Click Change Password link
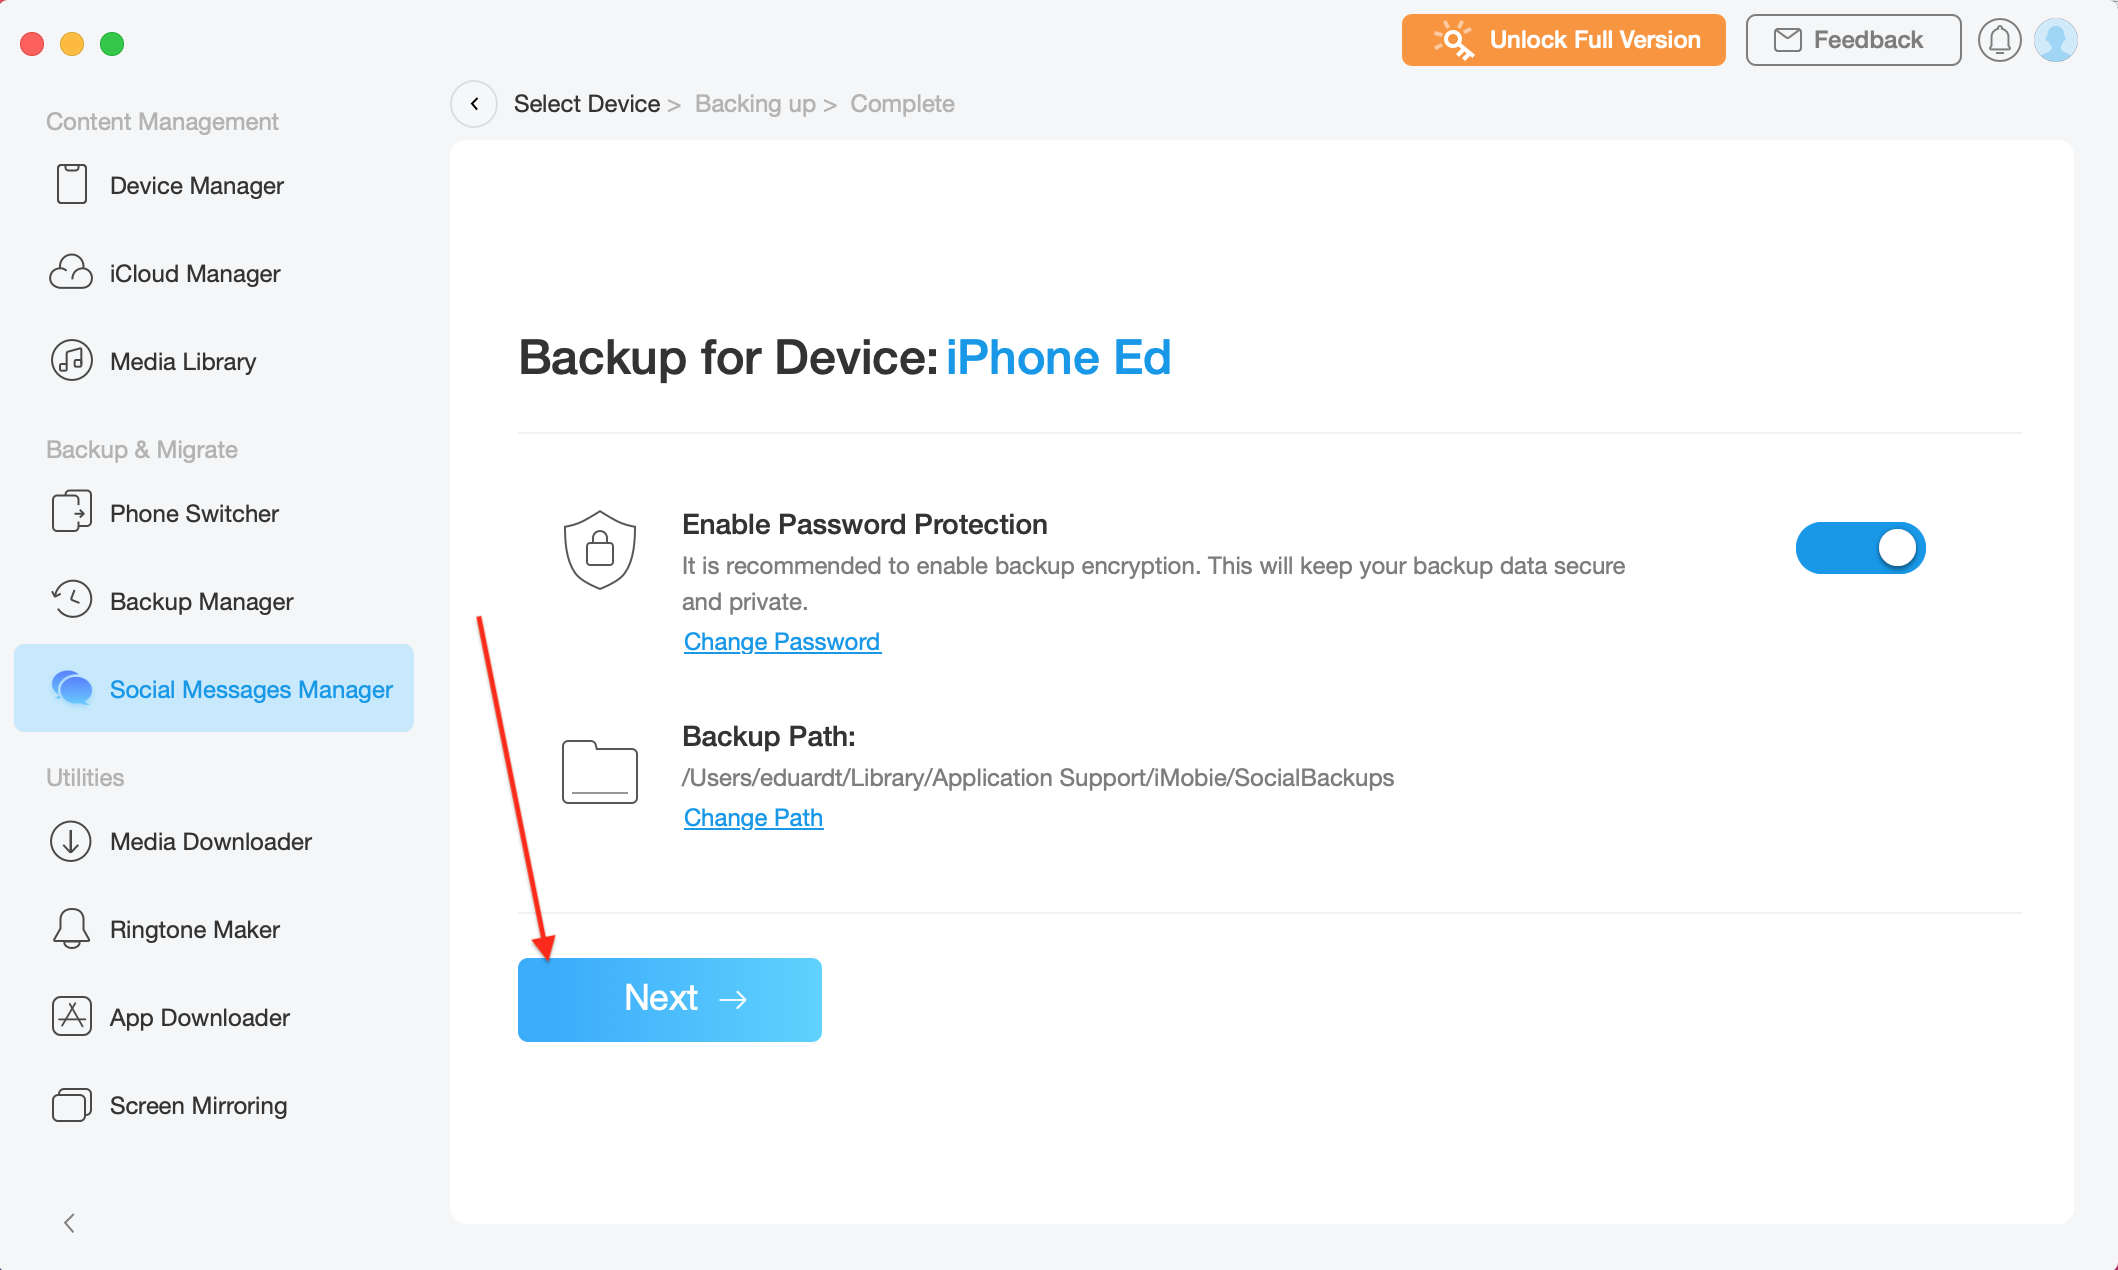This screenshot has width=2118, height=1270. click(782, 640)
